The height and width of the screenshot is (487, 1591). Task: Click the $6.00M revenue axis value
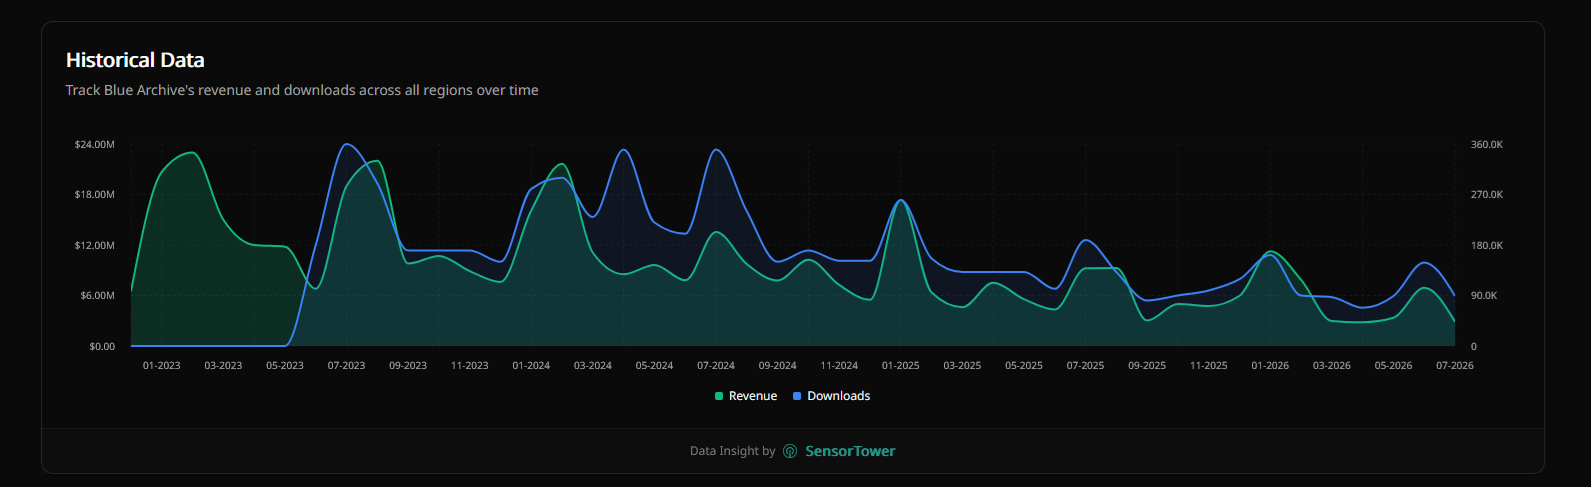tap(98, 296)
